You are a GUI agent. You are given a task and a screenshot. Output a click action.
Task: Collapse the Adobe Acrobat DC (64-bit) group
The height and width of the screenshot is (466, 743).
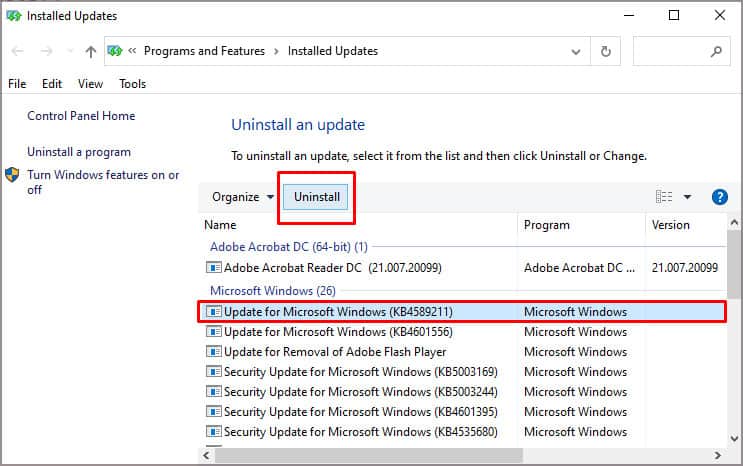point(289,247)
